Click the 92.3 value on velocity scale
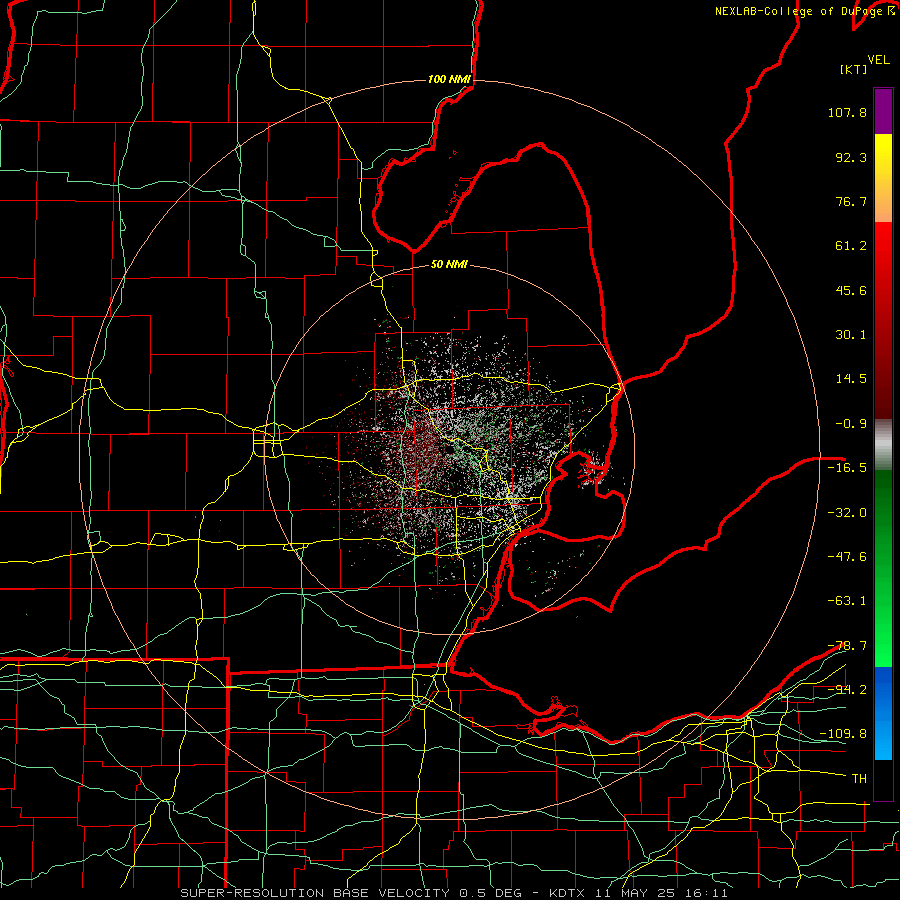900x900 pixels. click(x=851, y=157)
